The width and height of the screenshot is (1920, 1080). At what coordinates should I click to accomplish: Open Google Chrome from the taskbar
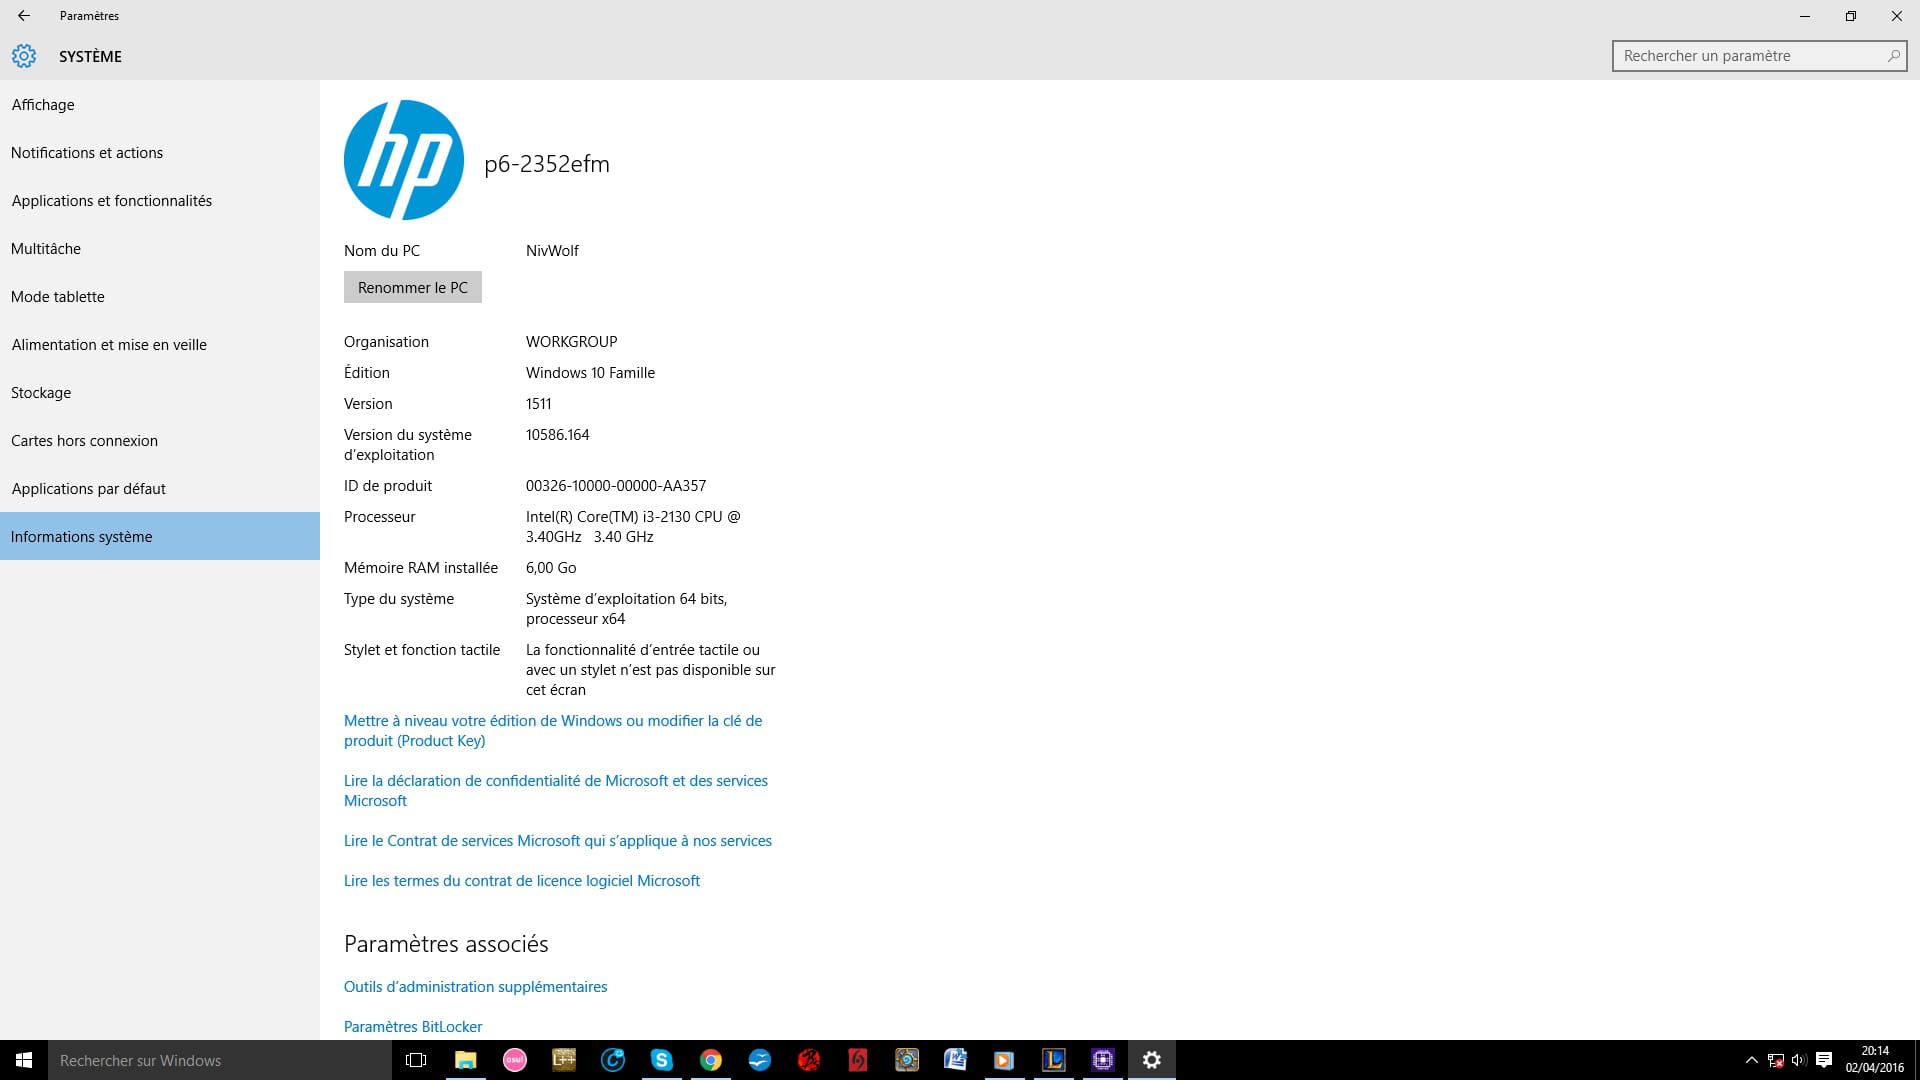(710, 1060)
